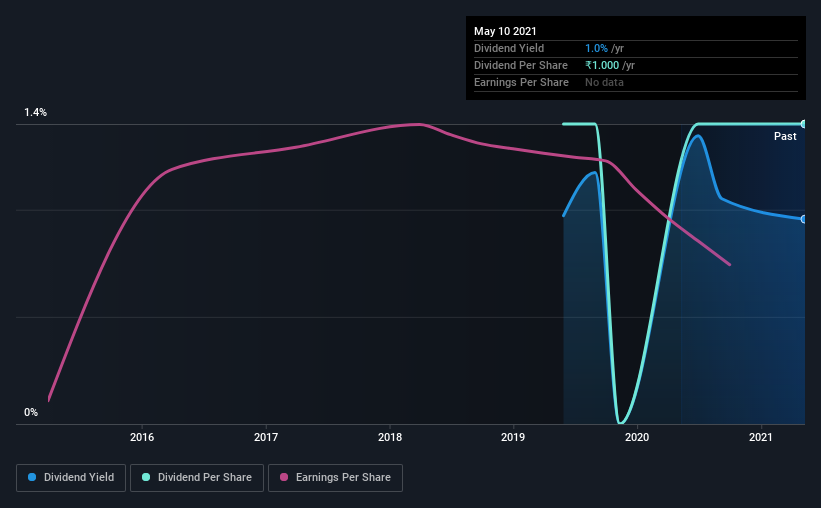Click the 0% y-axis label
Image resolution: width=821 pixels, height=508 pixels.
[31, 412]
